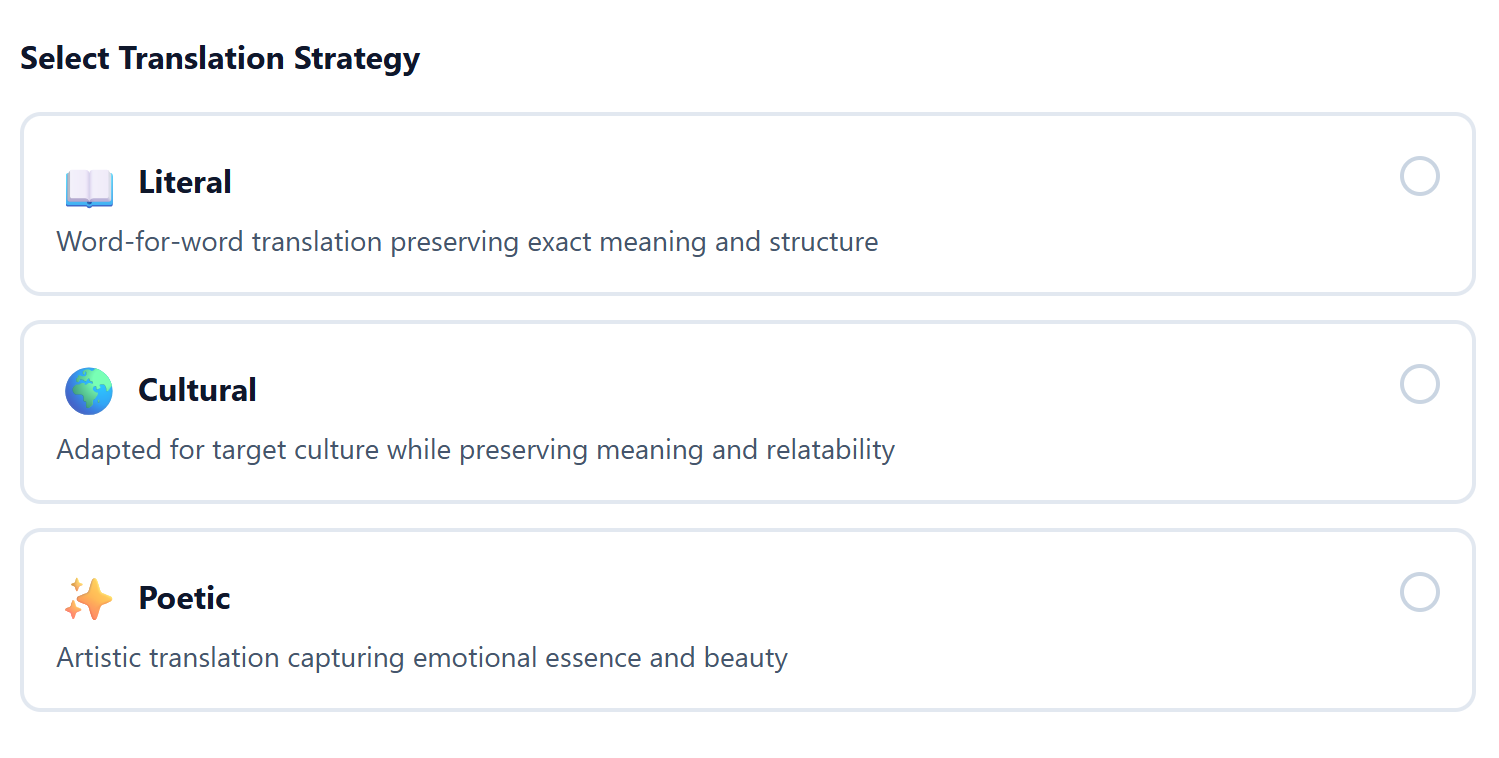Click the bold Literal title text
The width and height of the screenshot is (1499, 758).
[185, 182]
